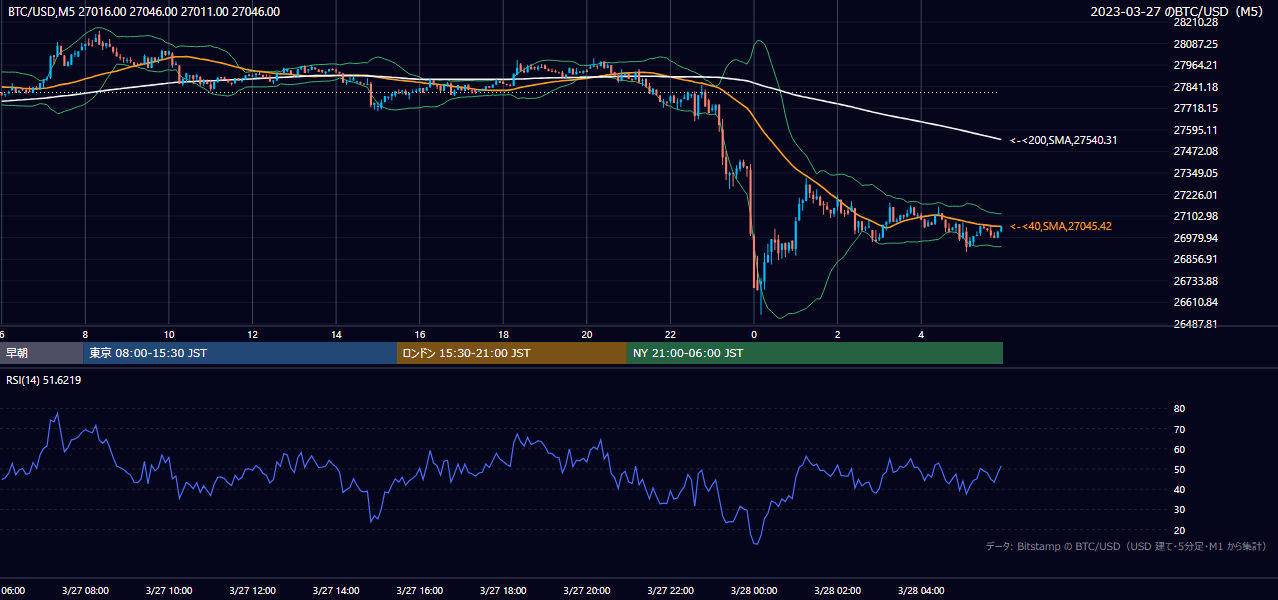Click the 200 SMA 27540.31 label

pos(1064,140)
